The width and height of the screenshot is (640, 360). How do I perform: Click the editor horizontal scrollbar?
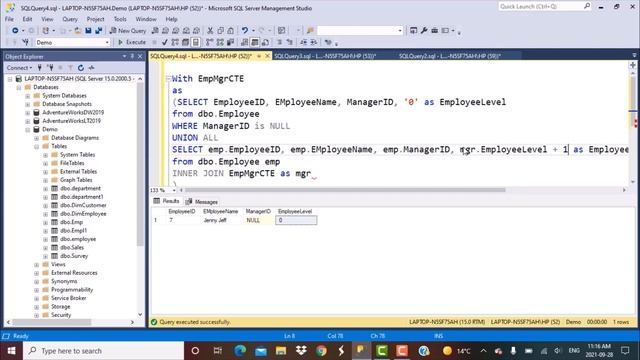pyautogui.click(x=345, y=190)
